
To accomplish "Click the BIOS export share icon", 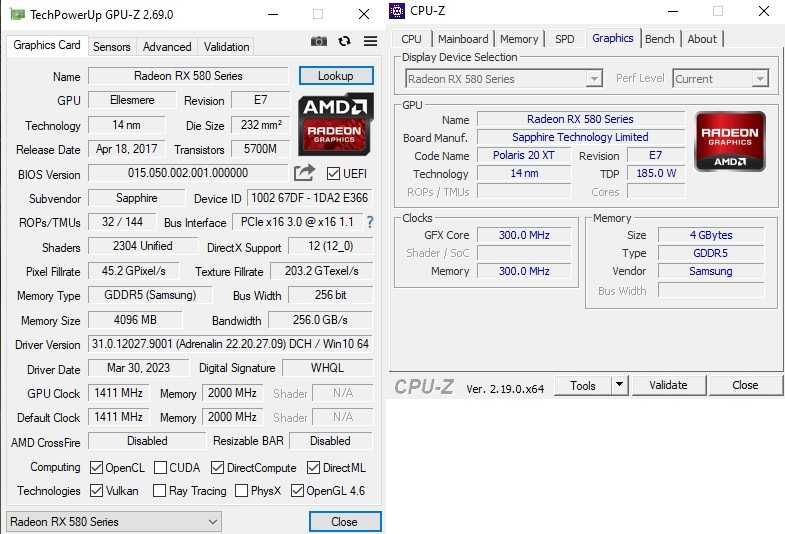I will click(x=304, y=173).
